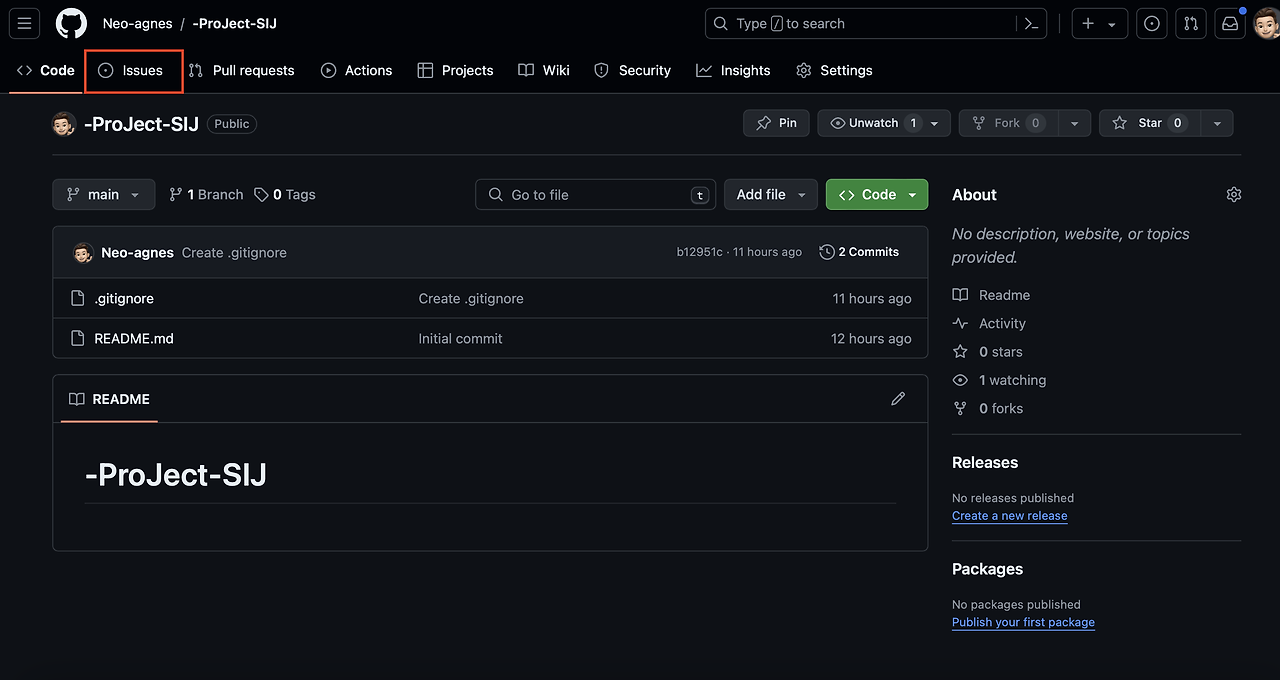
Task: Switch to the Code tab
Action: pos(46,70)
